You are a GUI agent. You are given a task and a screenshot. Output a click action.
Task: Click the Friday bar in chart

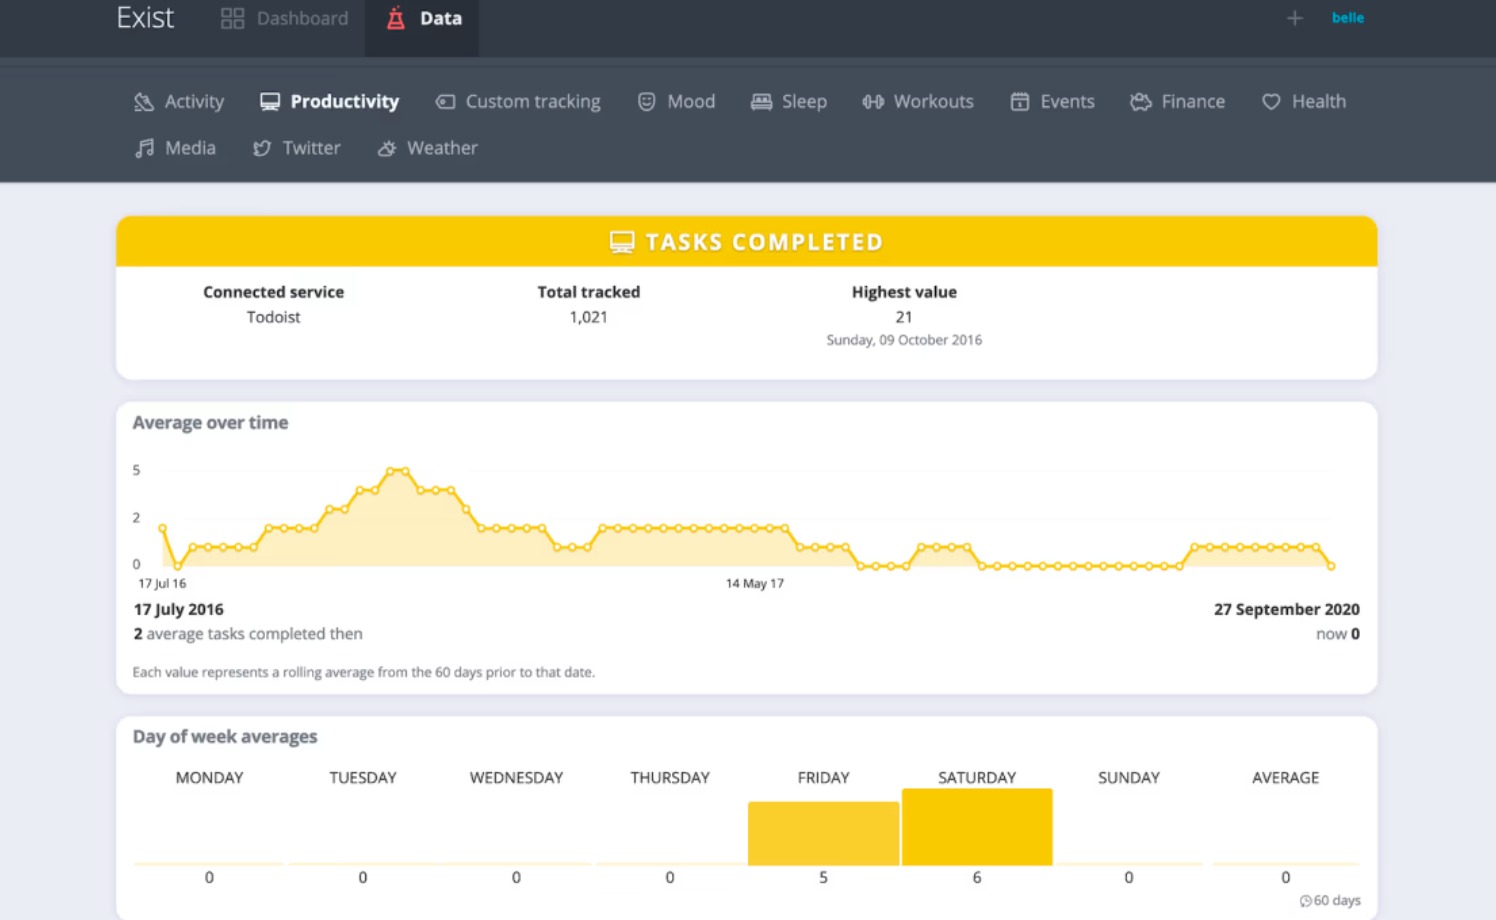pyautogui.click(x=823, y=833)
